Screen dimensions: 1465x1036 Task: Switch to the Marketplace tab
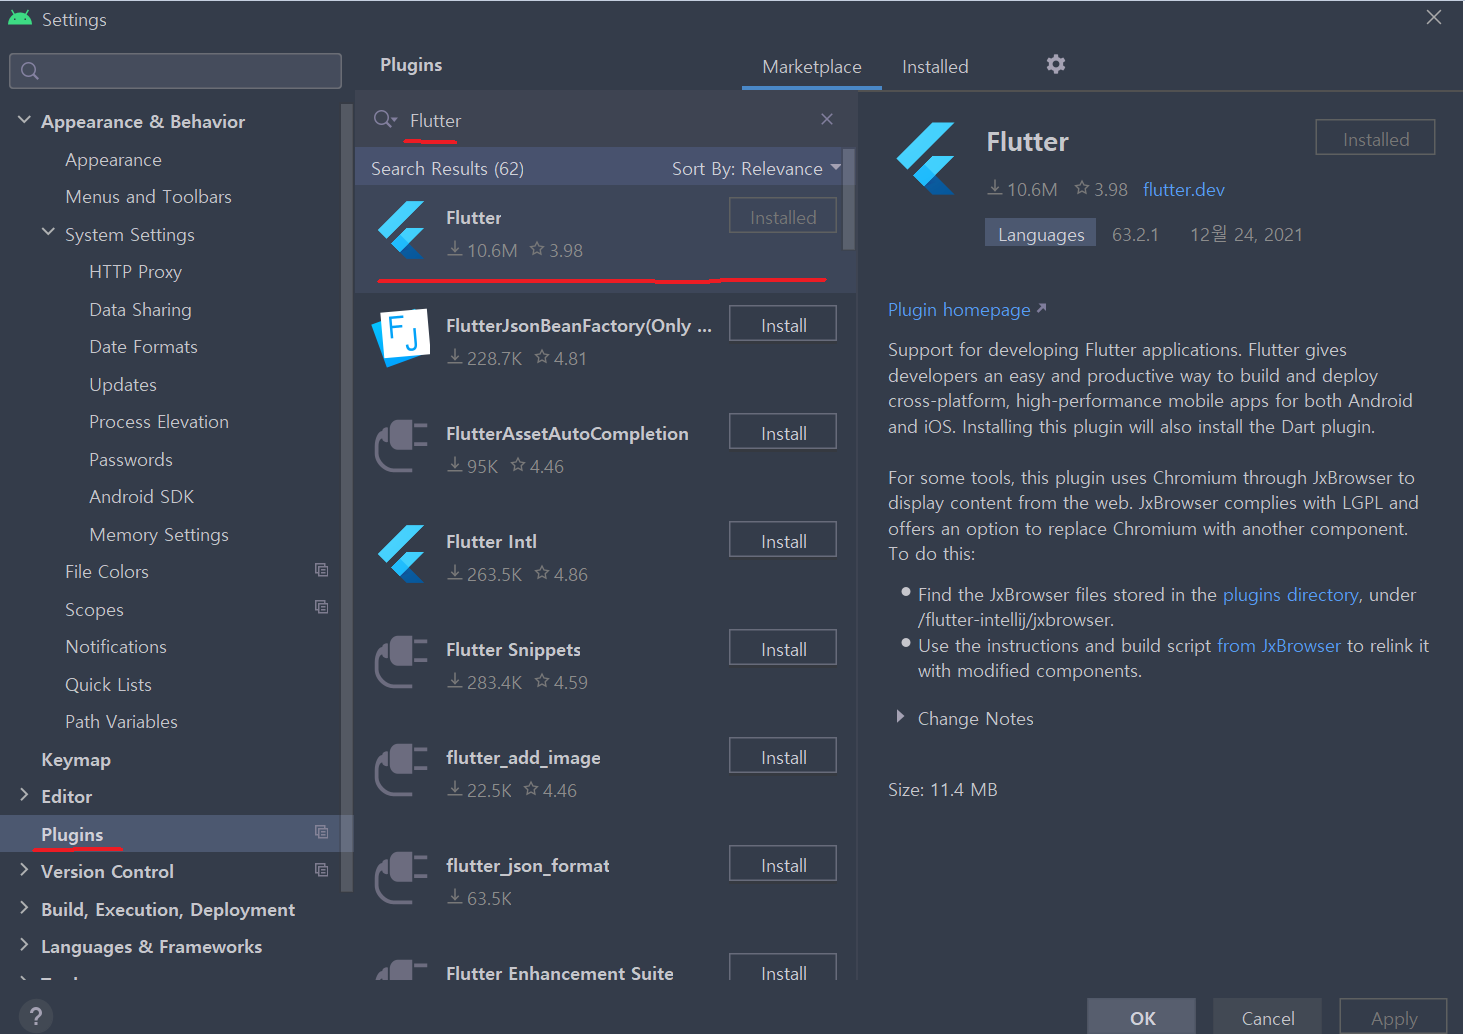pos(811,67)
